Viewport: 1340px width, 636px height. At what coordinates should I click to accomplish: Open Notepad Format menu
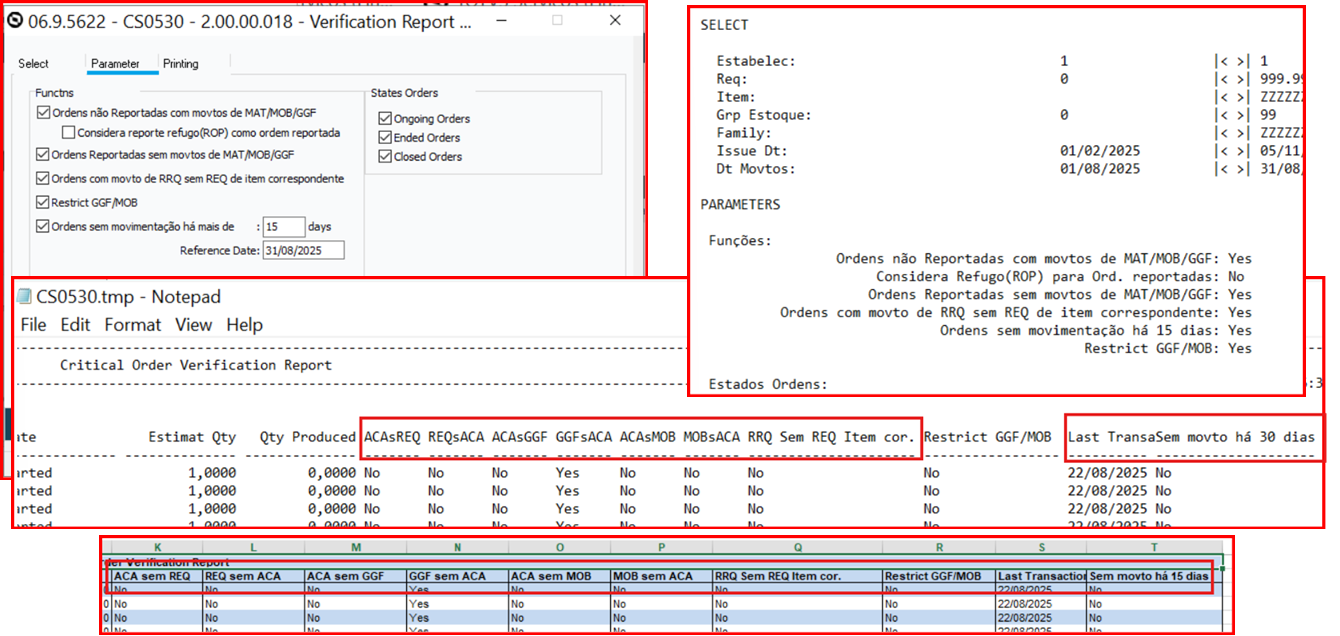132,325
